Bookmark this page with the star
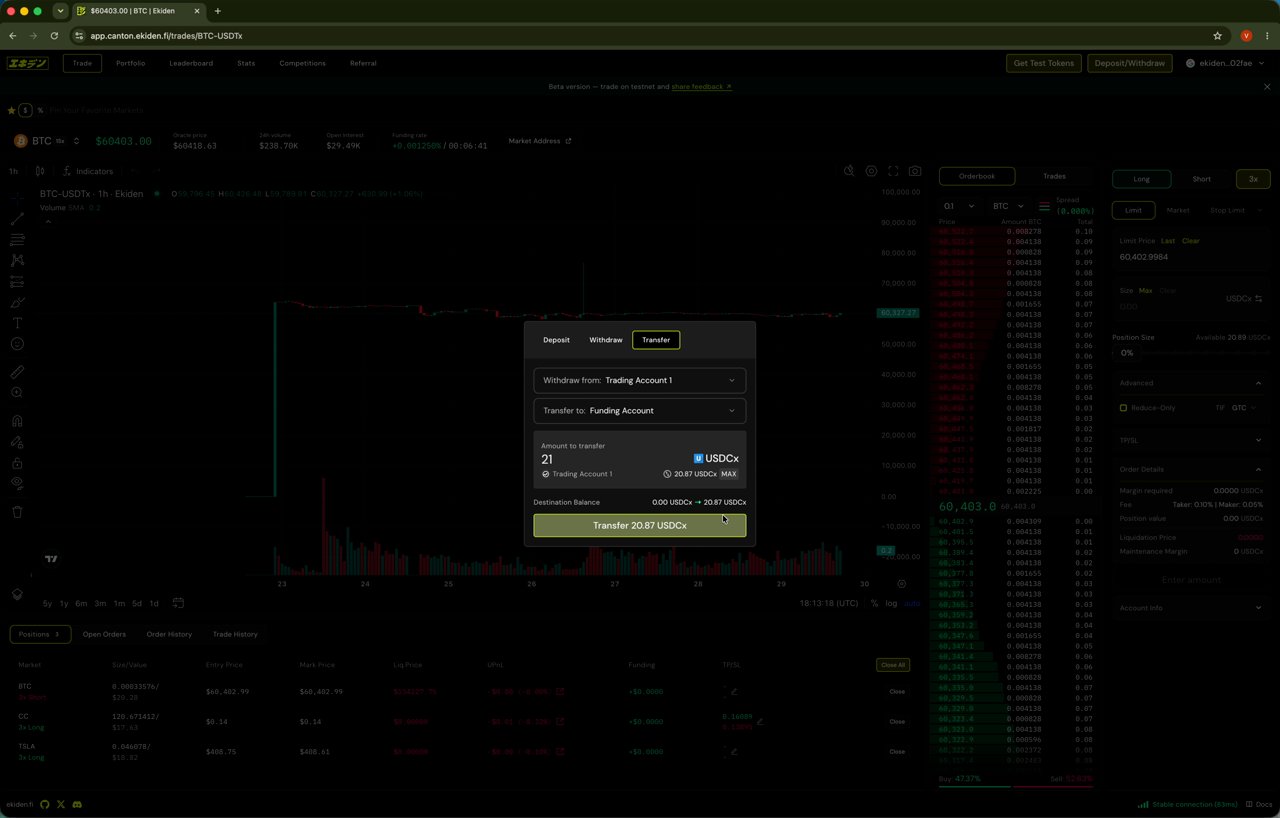The height and width of the screenshot is (818, 1280). 1217,36
